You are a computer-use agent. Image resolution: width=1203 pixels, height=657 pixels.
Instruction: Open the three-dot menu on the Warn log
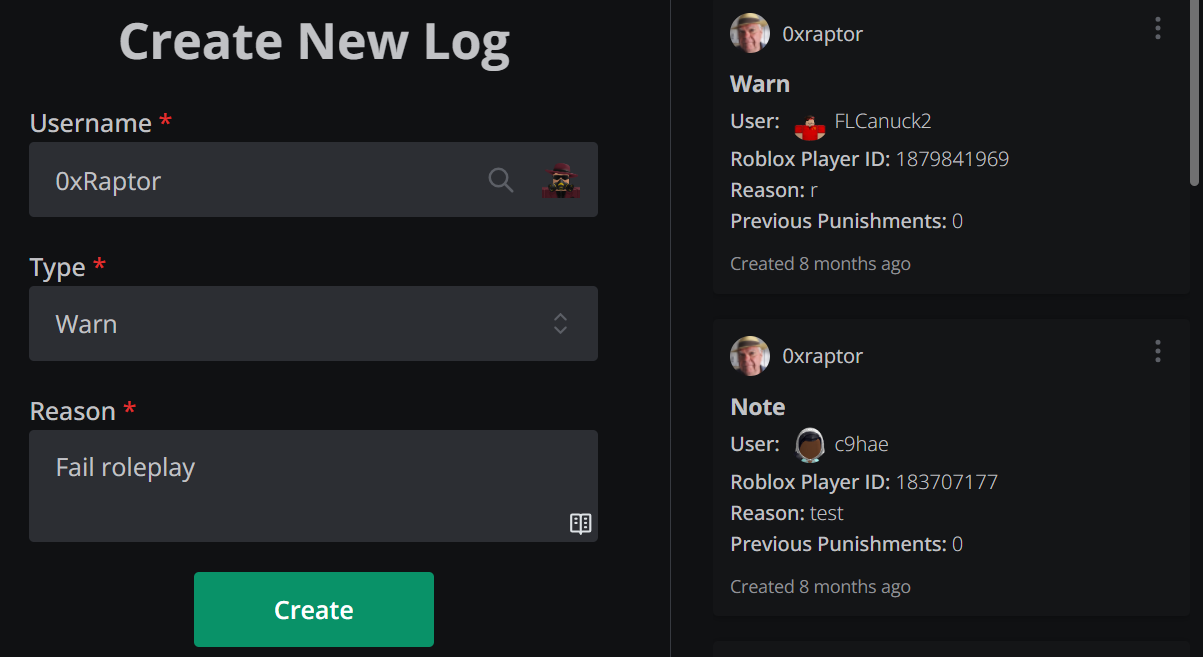[x=1157, y=29]
